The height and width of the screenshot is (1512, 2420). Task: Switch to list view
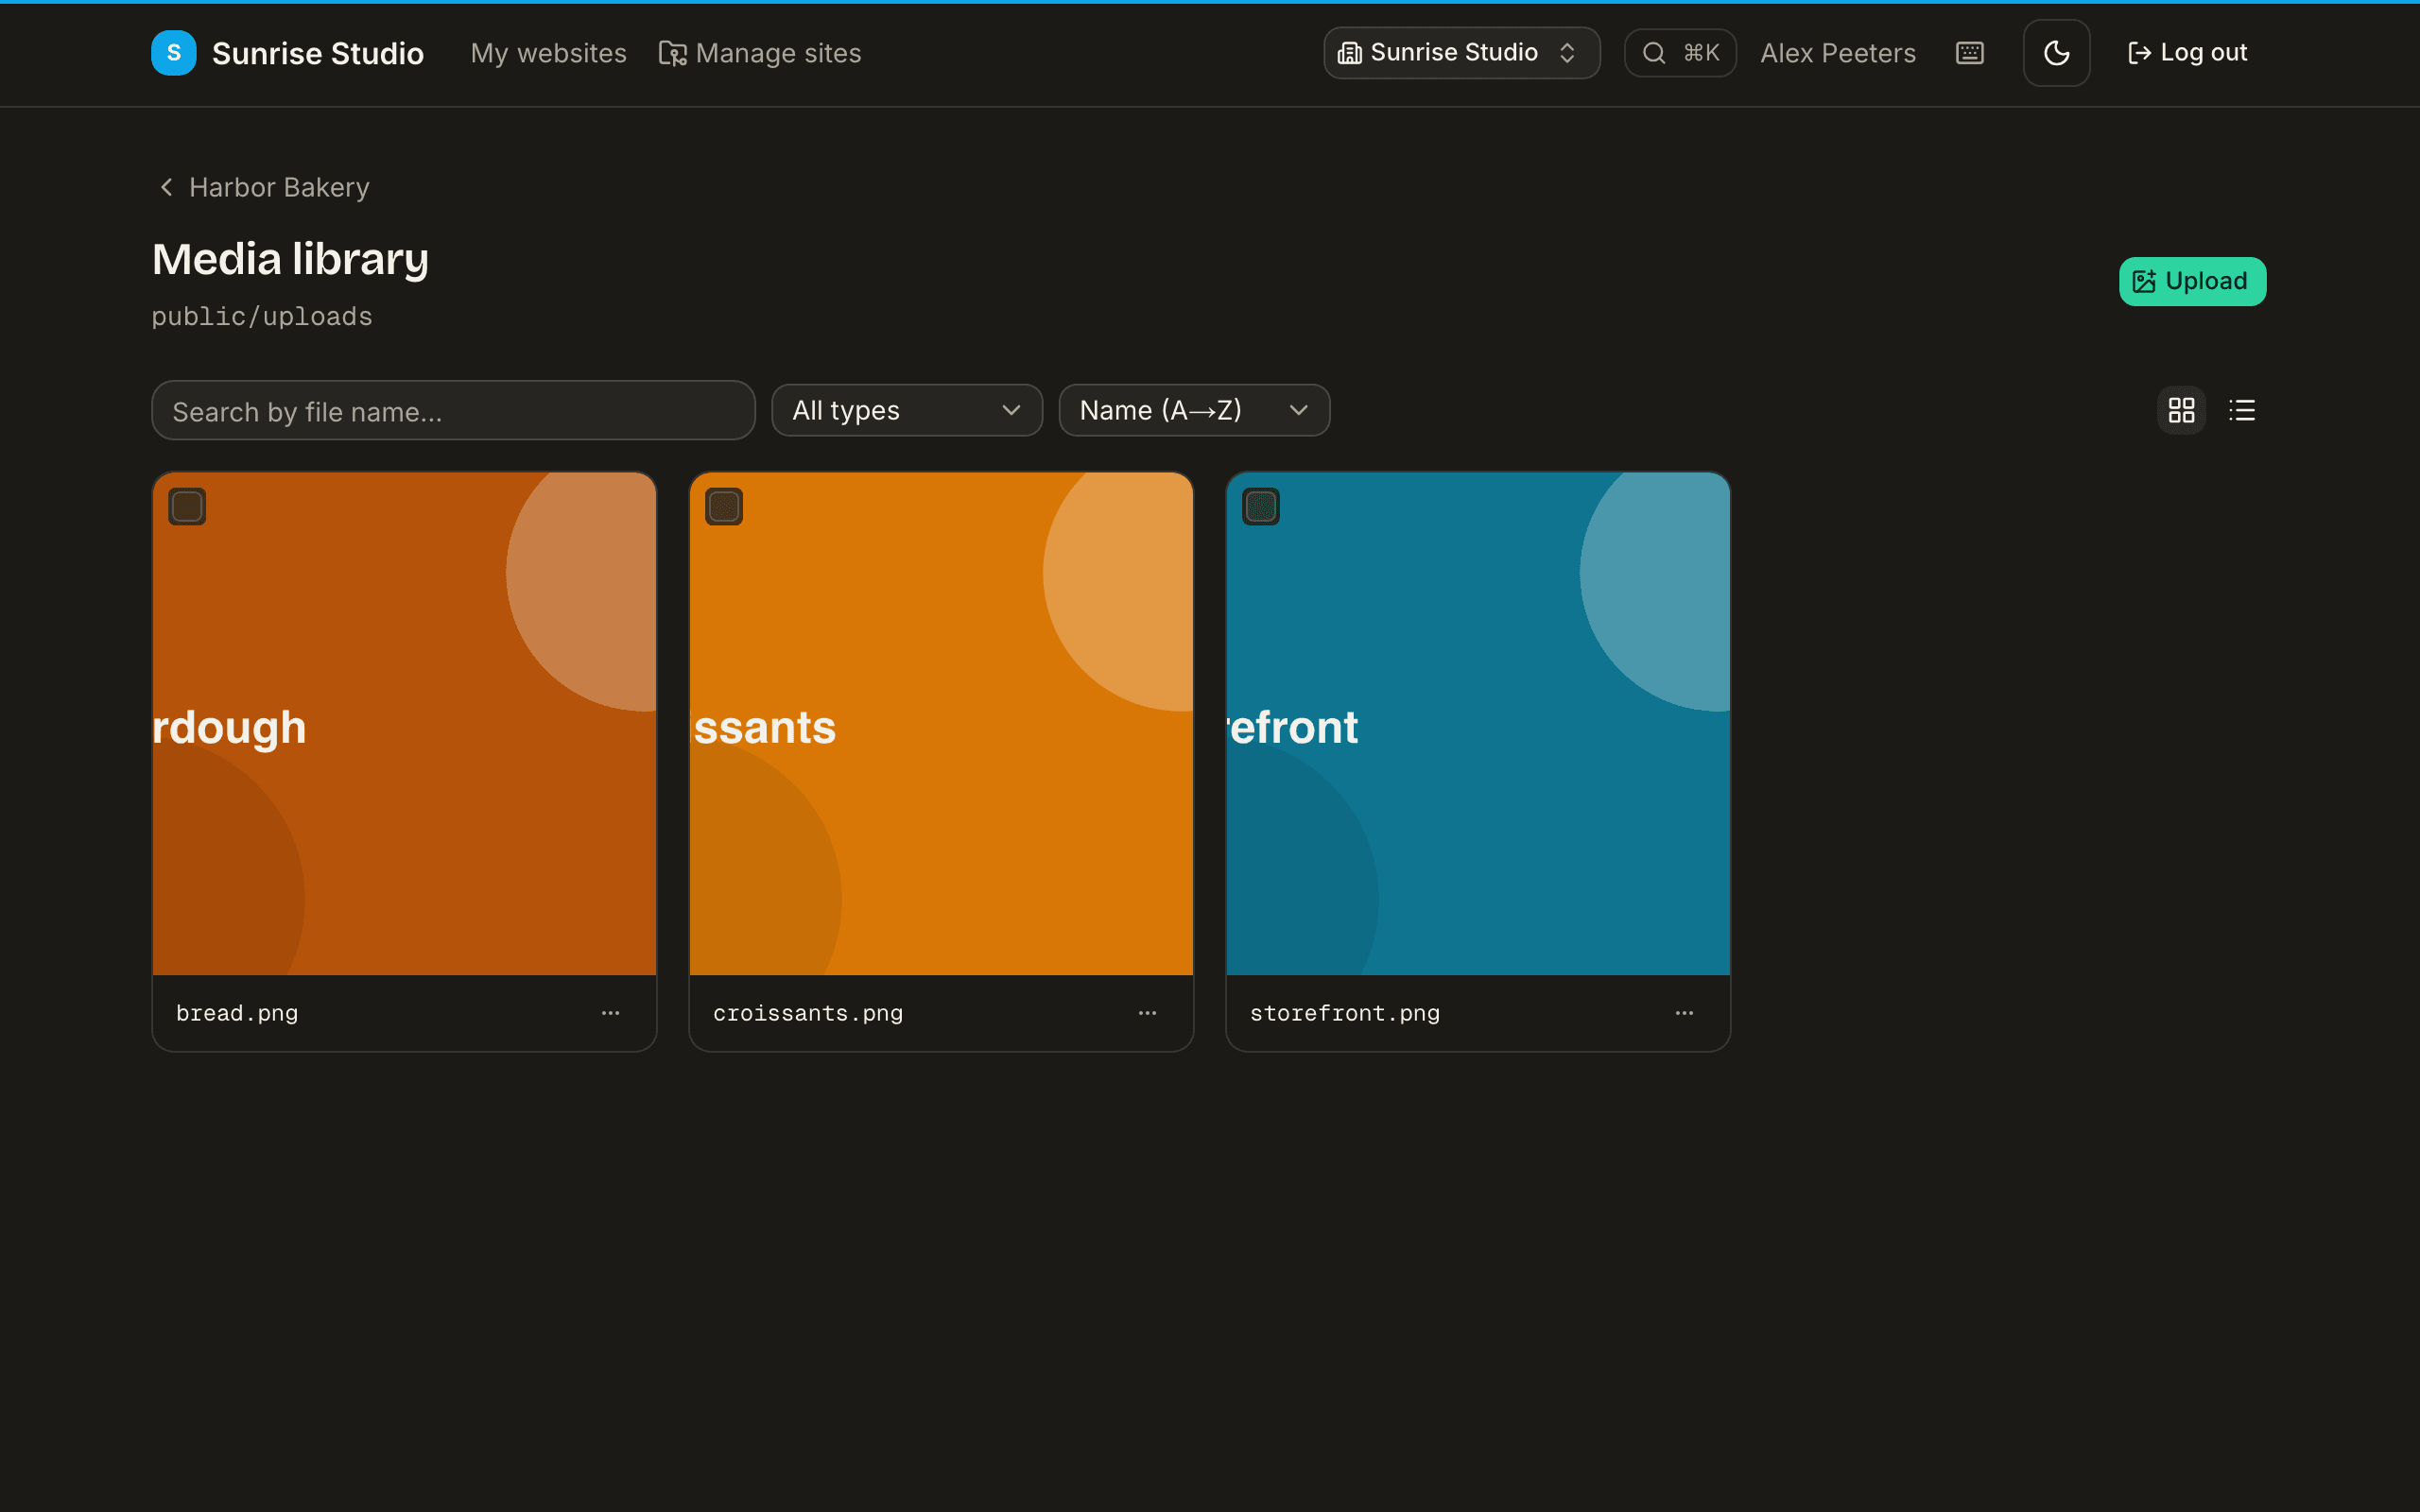[x=2242, y=410]
